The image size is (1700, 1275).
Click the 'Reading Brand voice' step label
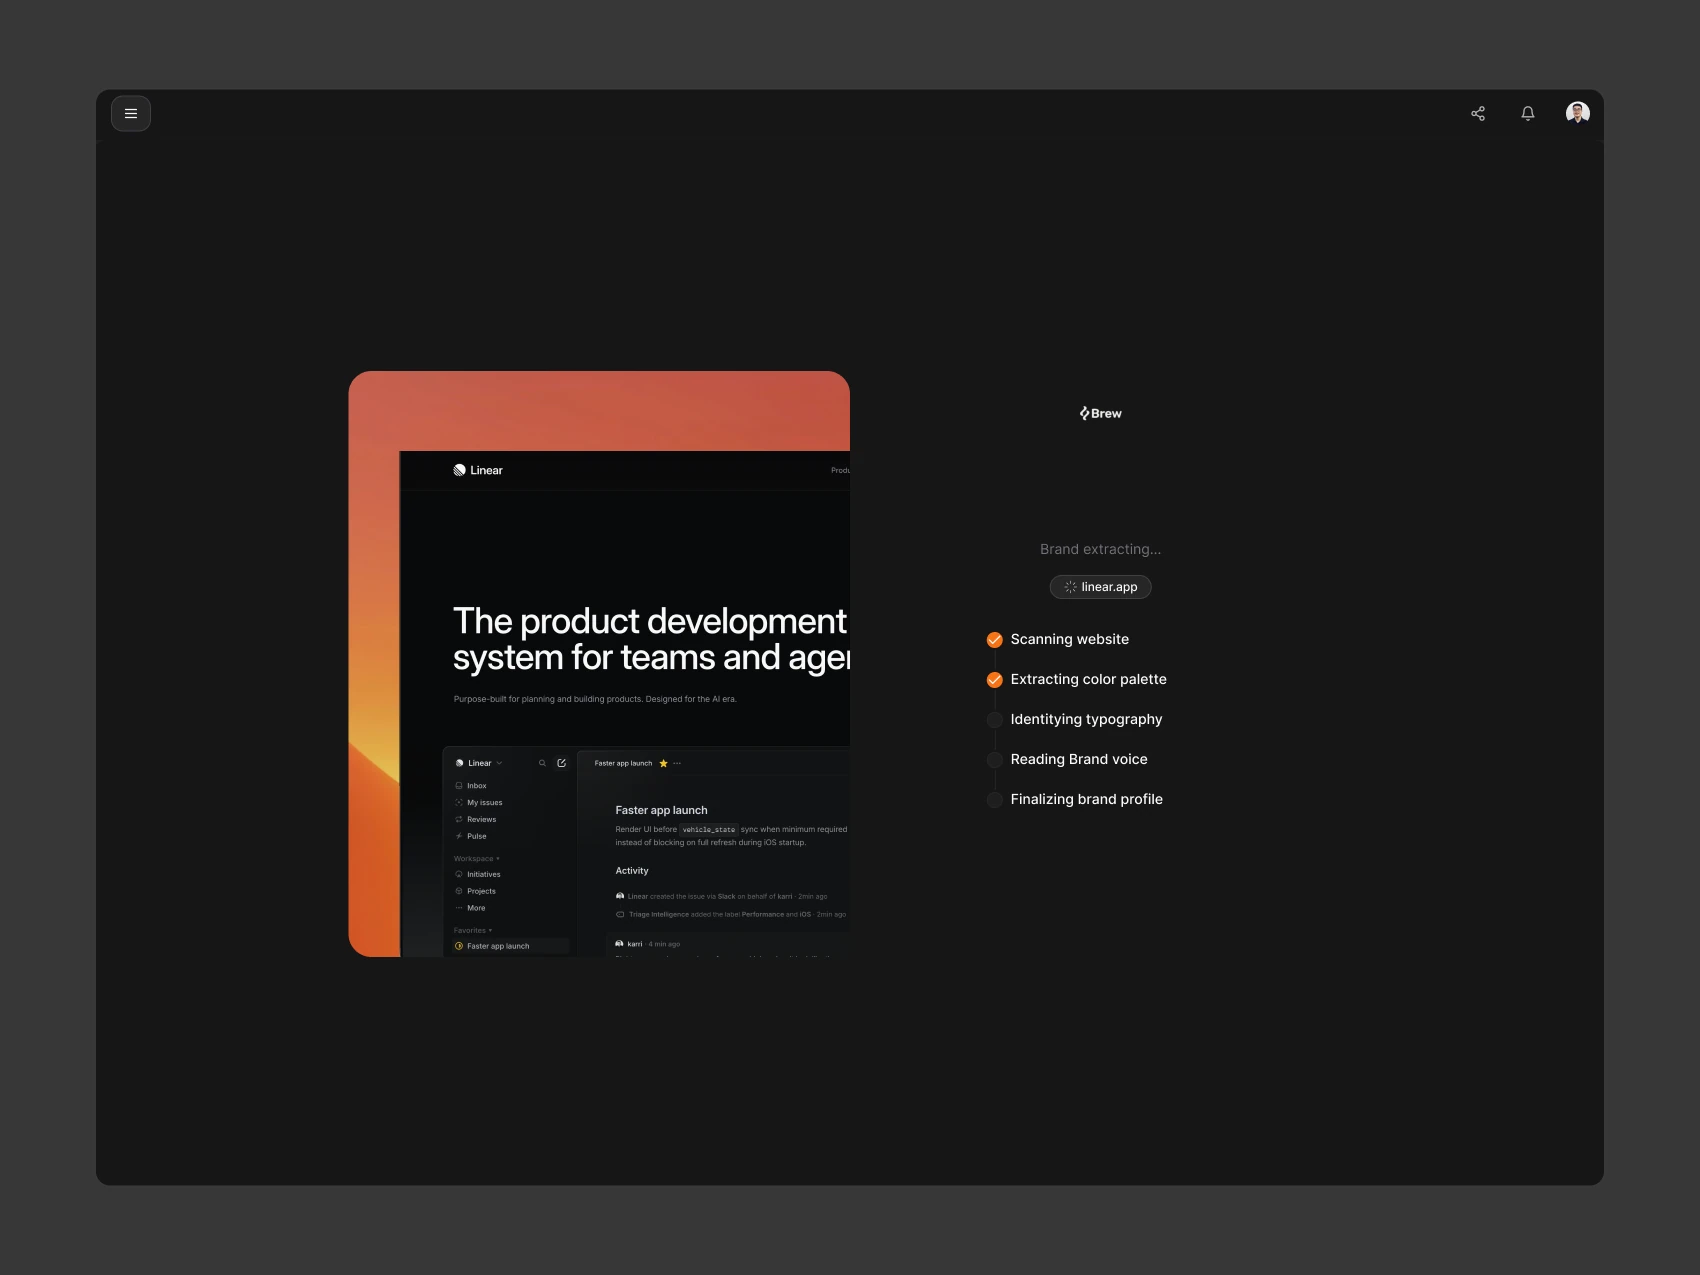pos(1079,759)
